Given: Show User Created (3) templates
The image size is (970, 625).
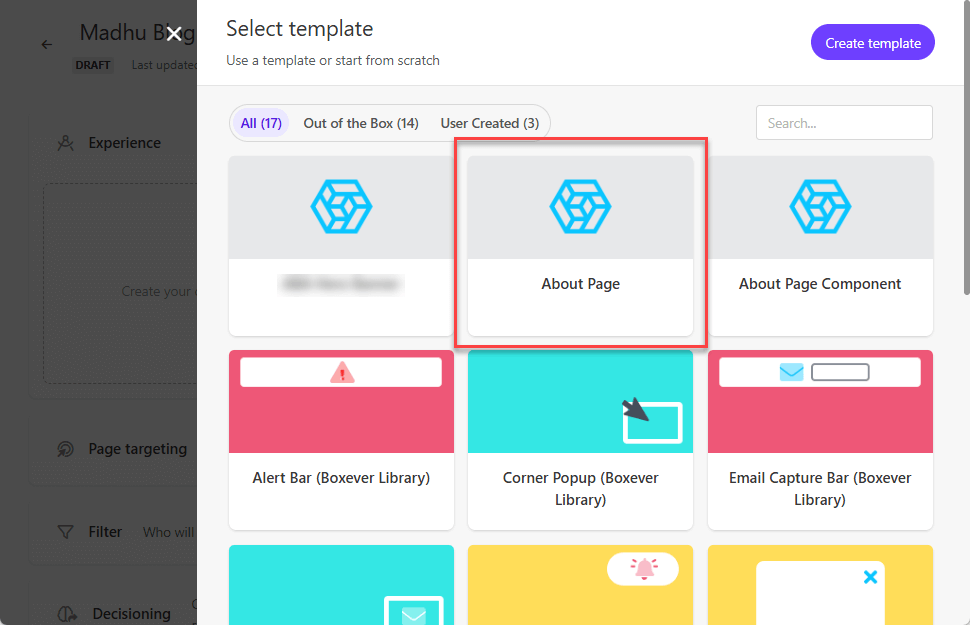Looking at the screenshot, I should point(489,123).
